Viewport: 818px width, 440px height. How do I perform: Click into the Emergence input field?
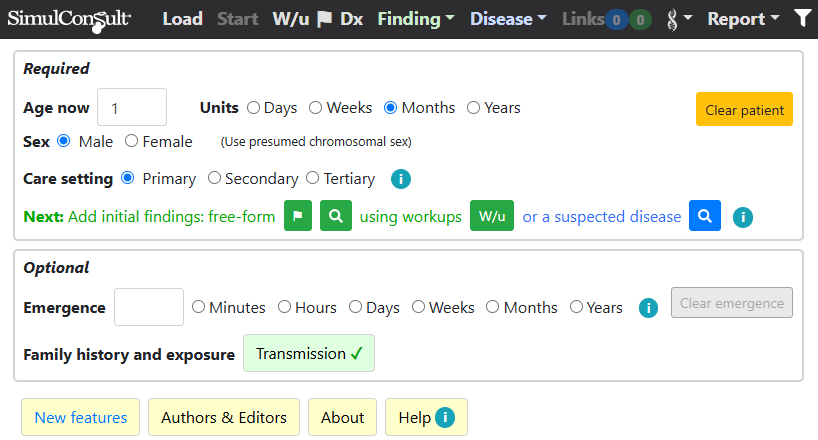[x=149, y=307]
